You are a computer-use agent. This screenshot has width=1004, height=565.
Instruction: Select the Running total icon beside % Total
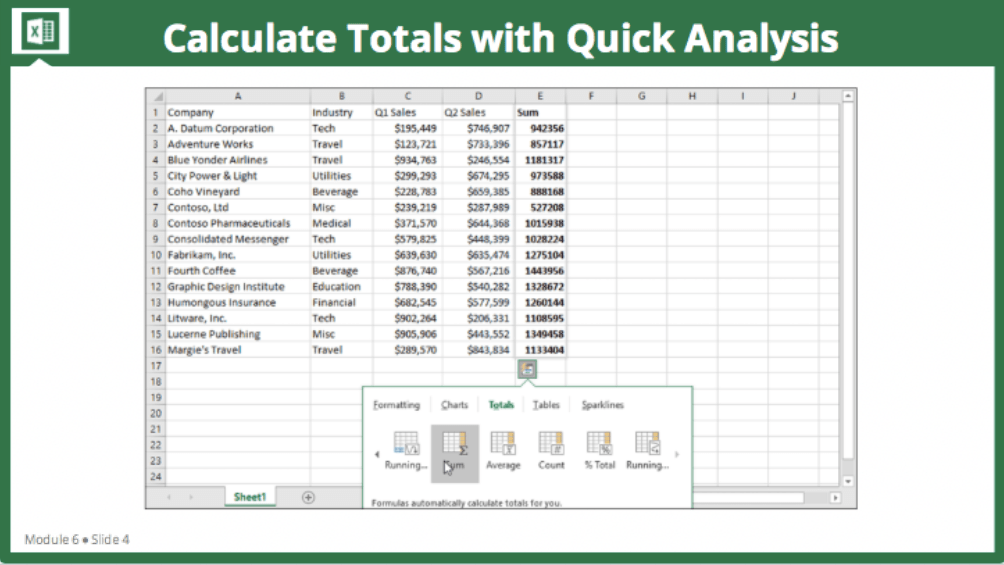pos(647,452)
